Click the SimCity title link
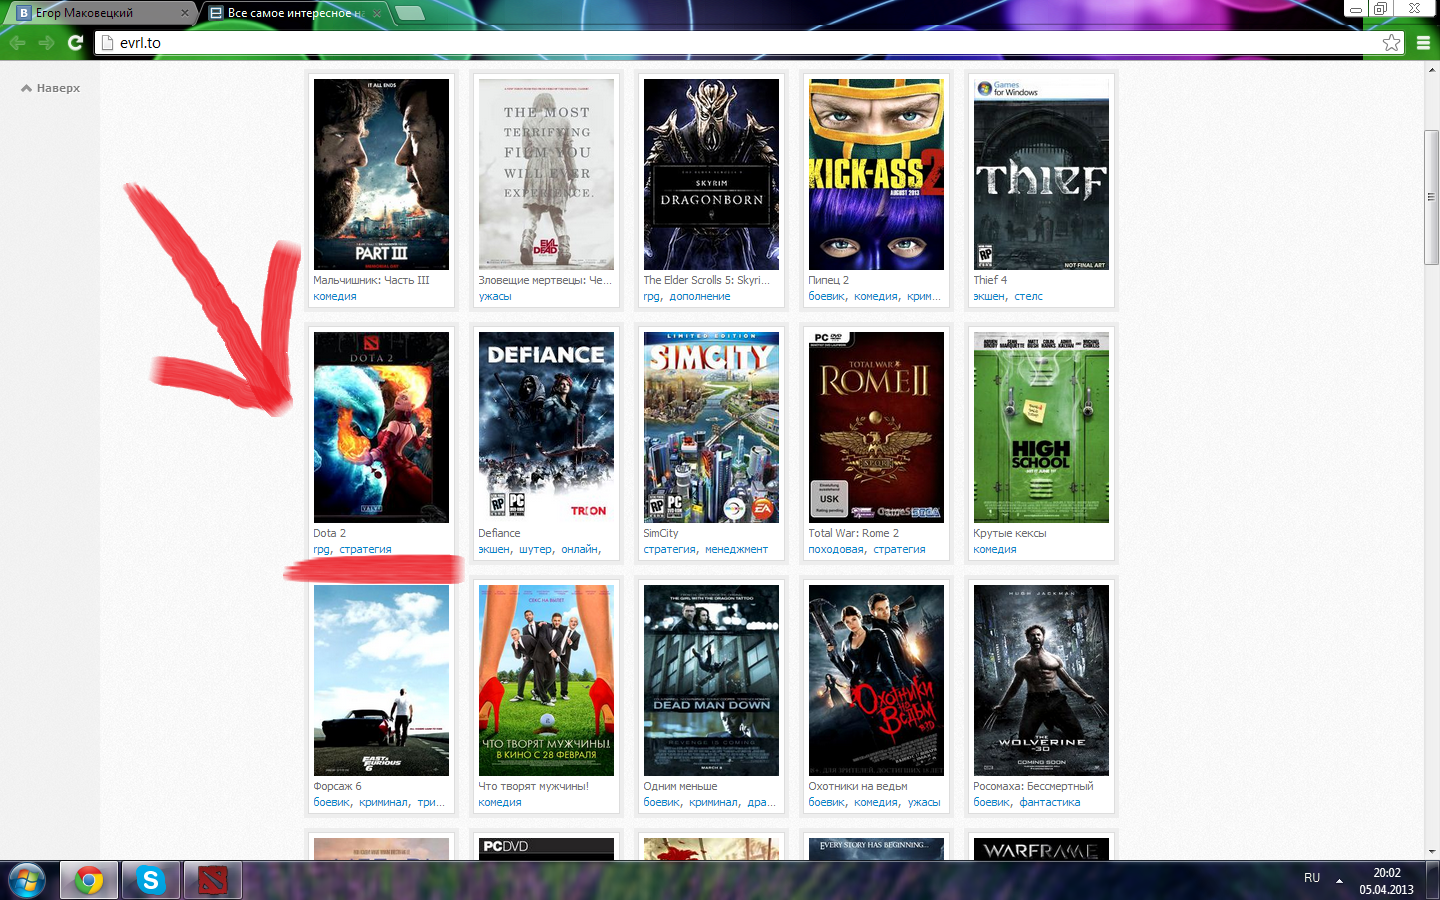Image resolution: width=1440 pixels, height=900 pixels. point(661,533)
